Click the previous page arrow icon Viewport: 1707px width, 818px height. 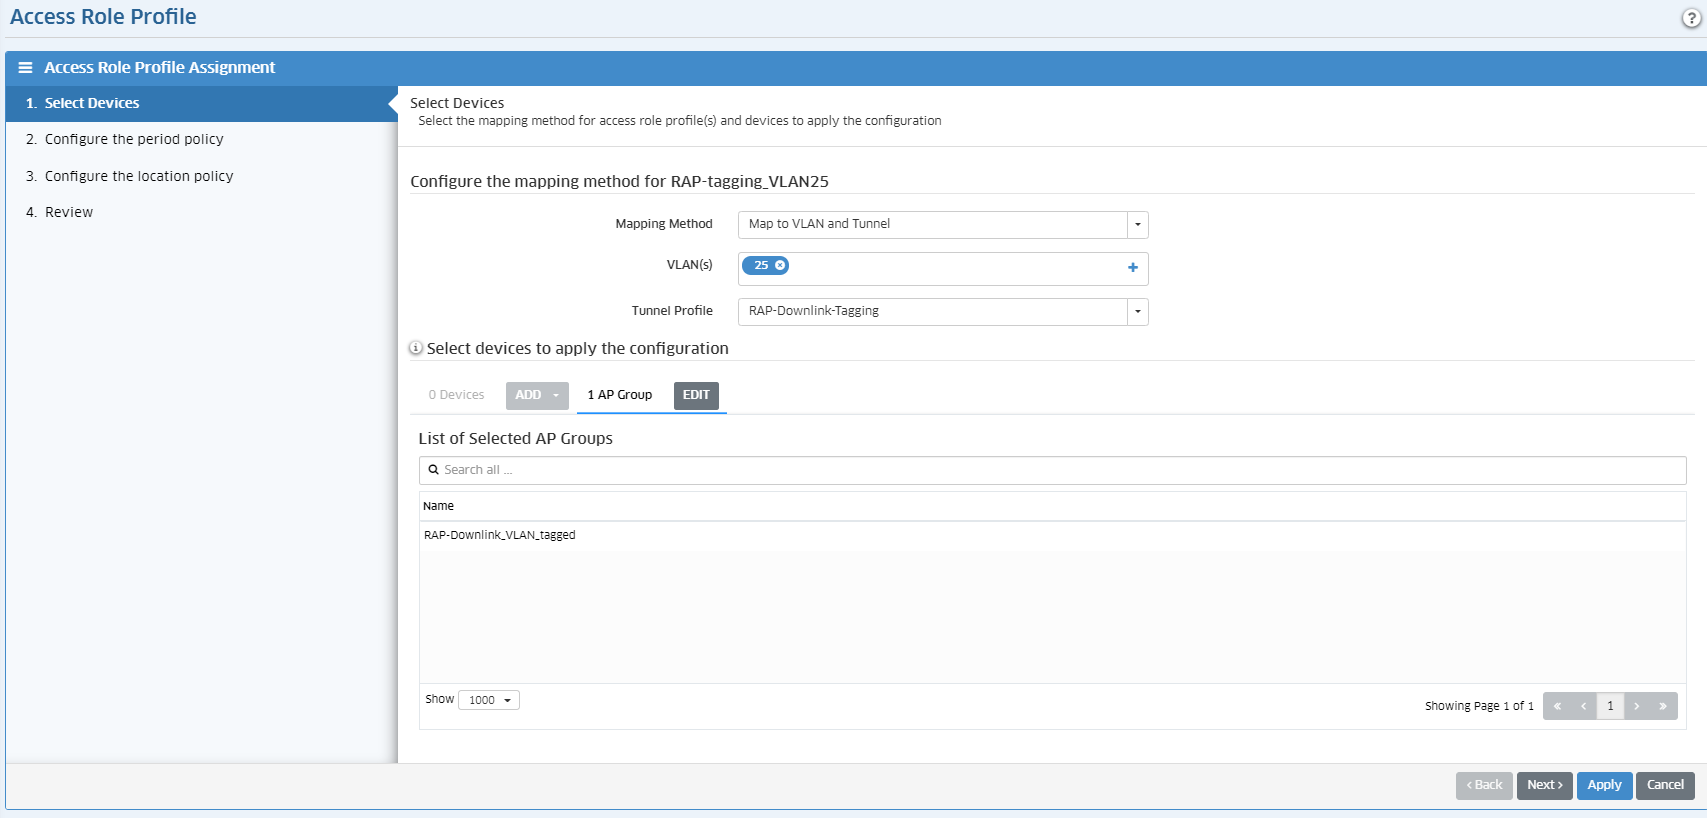[x=1583, y=706]
